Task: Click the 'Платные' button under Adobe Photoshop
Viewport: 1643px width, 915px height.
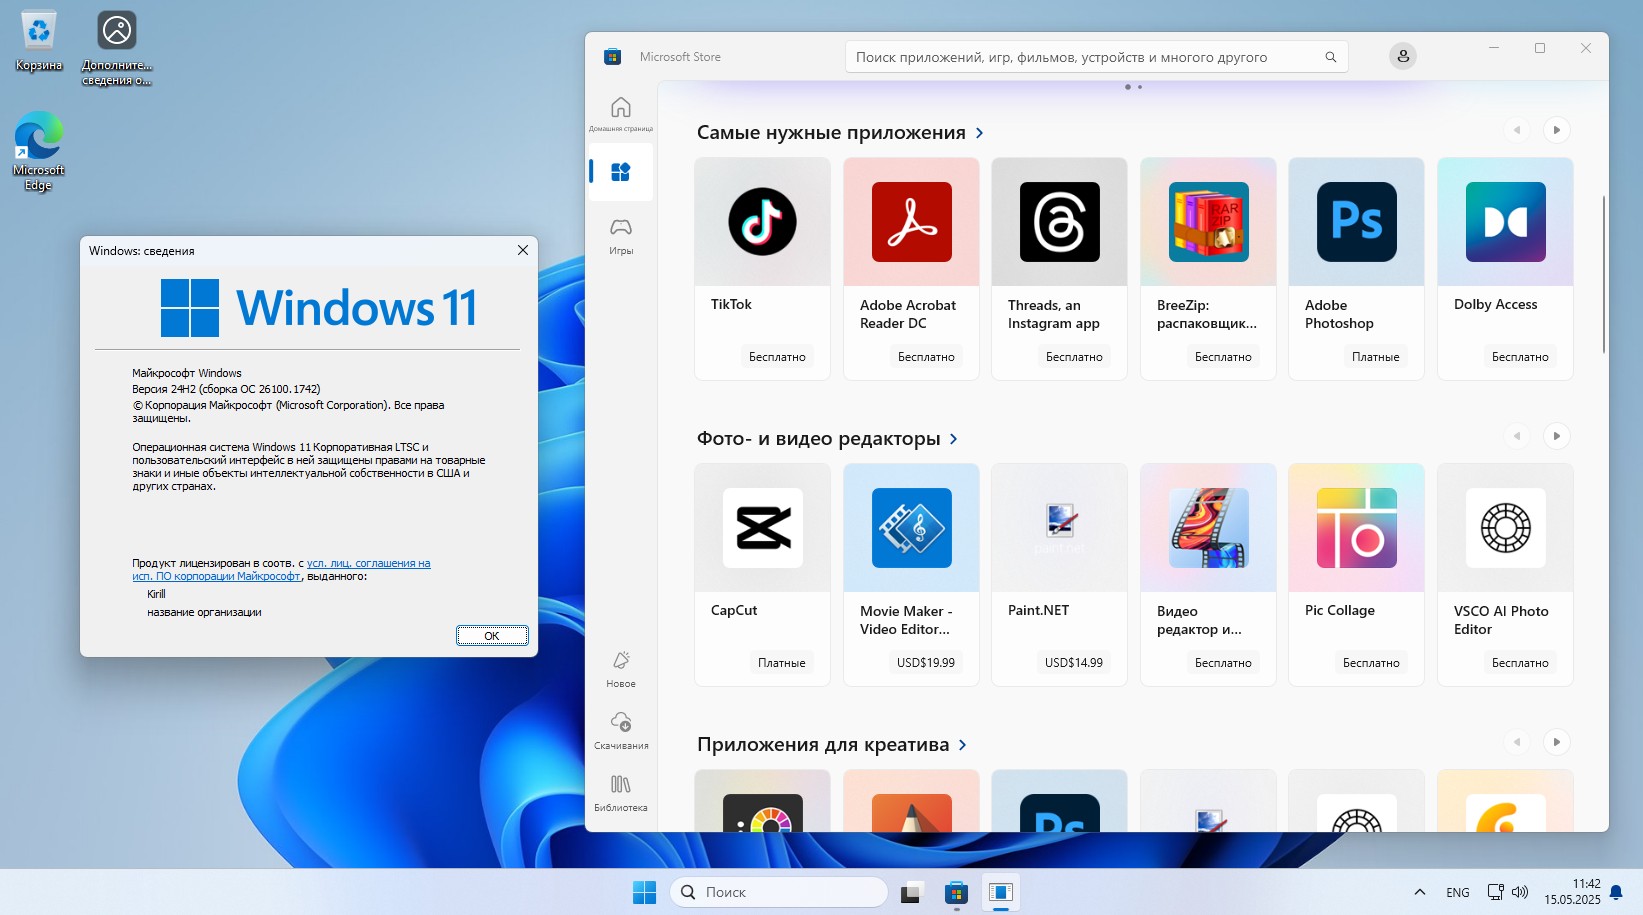Action: (x=1375, y=357)
